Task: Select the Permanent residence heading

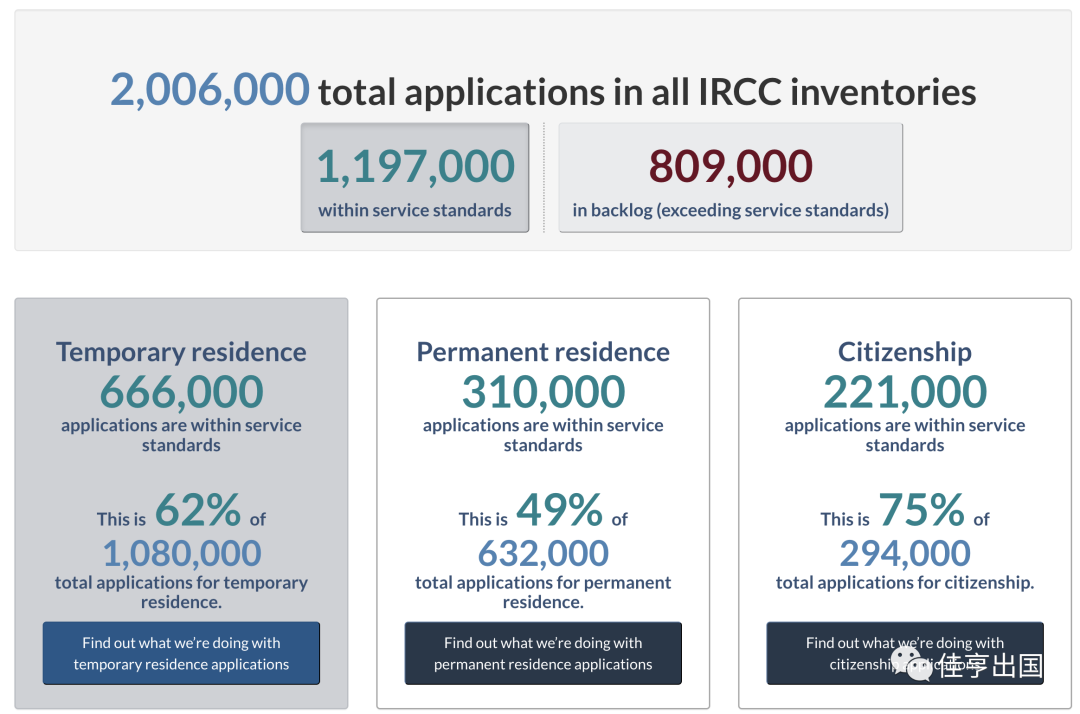Action: [x=543, y=352]
